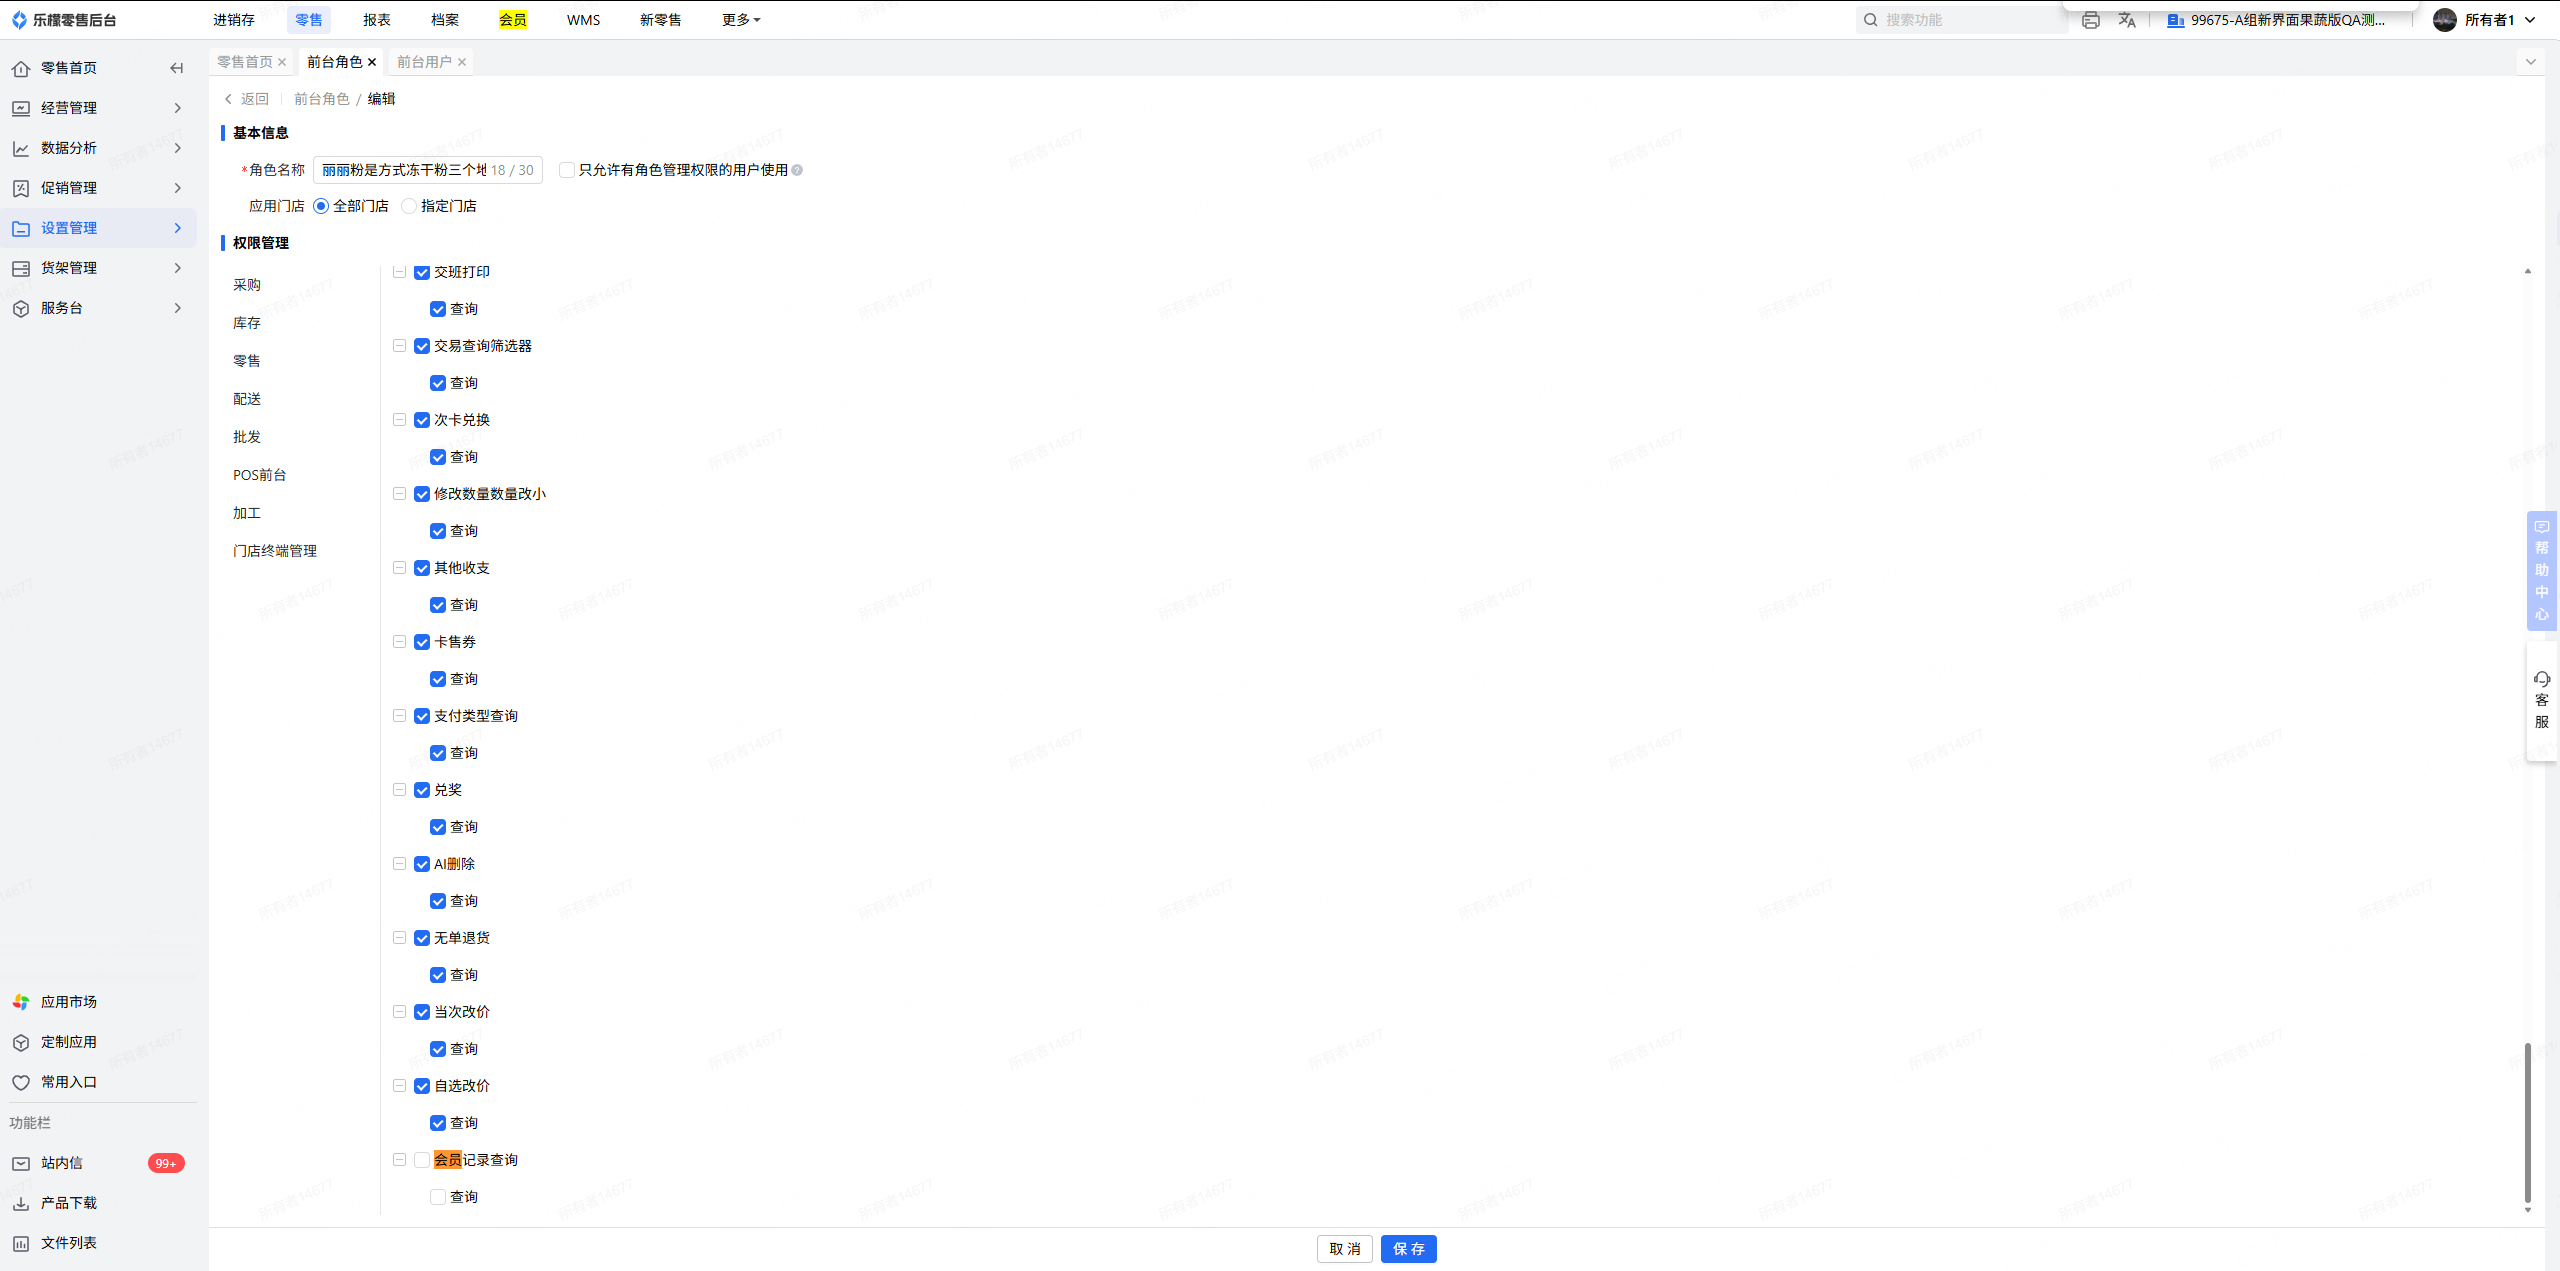This screenshot has height=1271, width=2560.
Task: Switch to the 前台用户 tab
Action: click(424, 62)
